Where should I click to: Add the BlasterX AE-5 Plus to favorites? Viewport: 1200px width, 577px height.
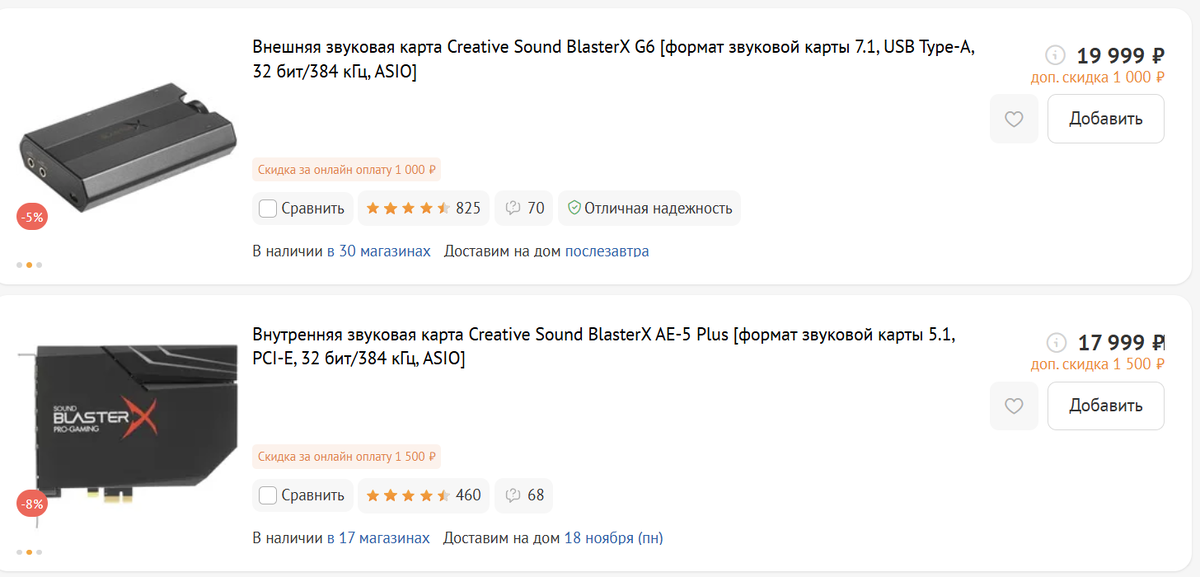(1014, 405)
